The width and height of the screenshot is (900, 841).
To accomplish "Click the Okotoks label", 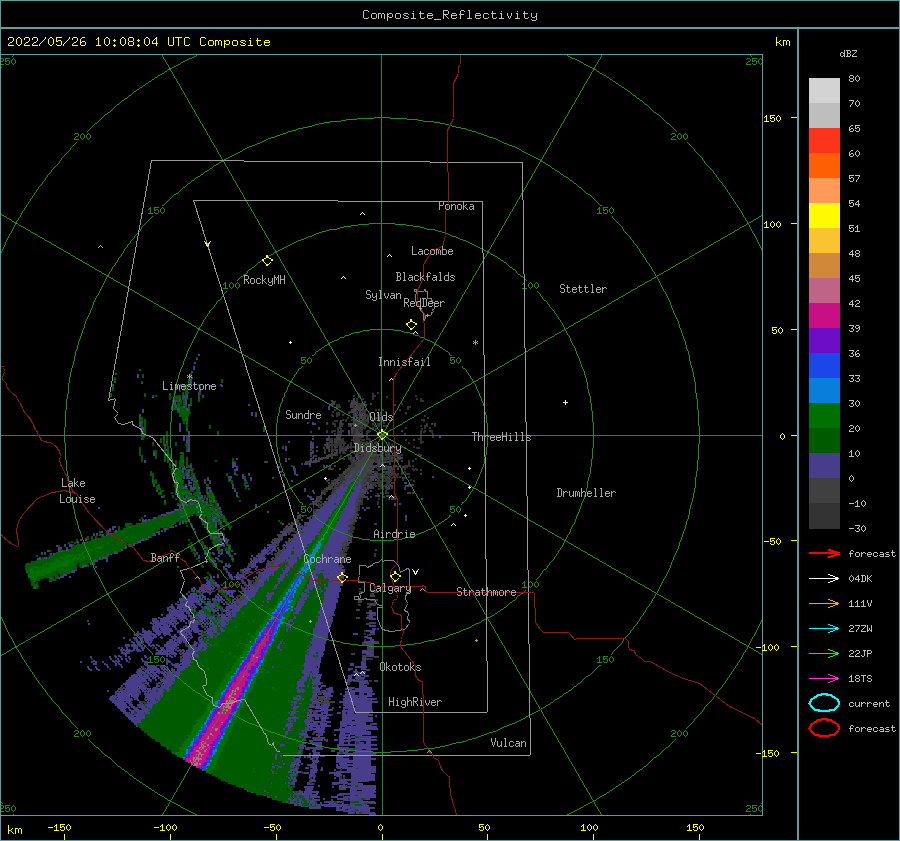I will [400, 667].
